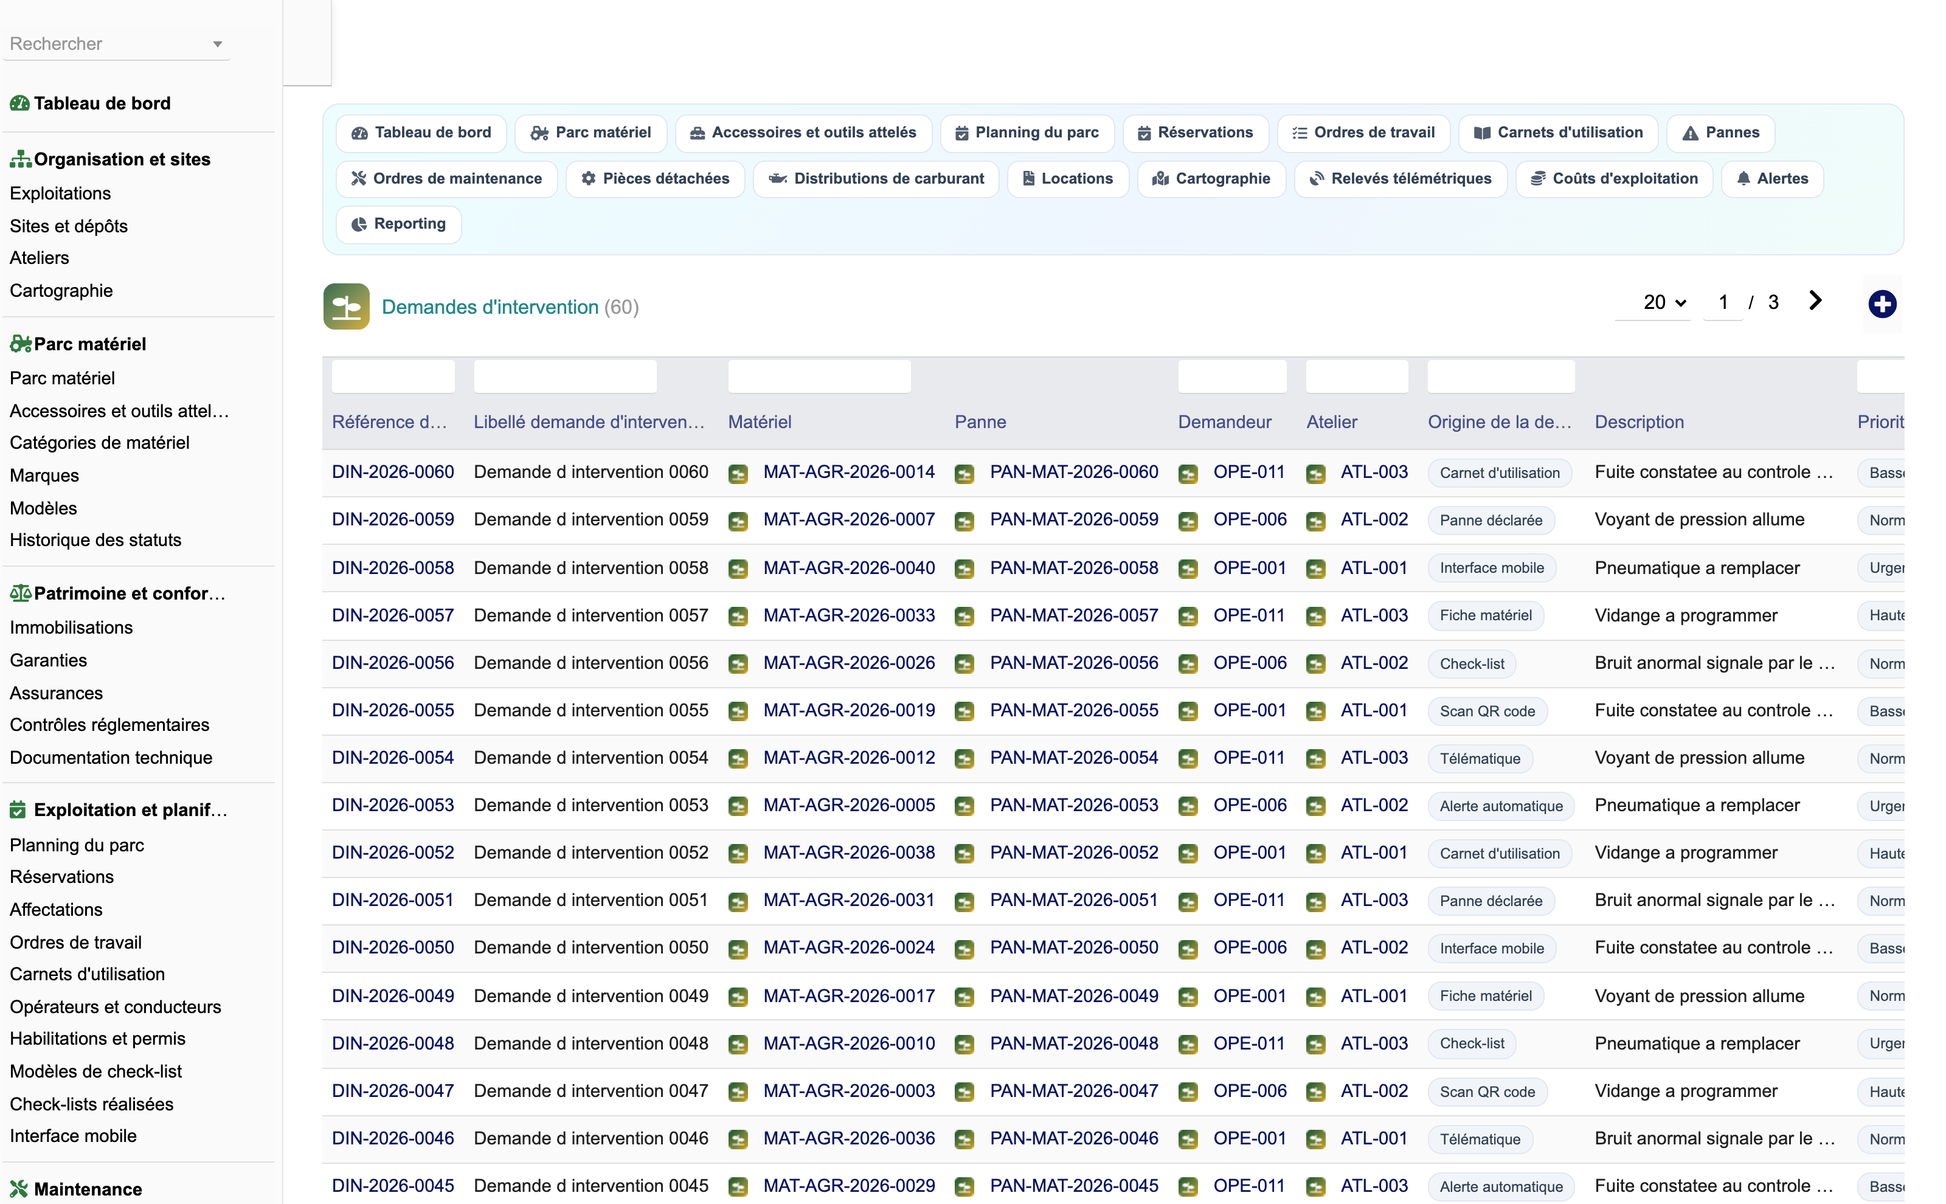1946x1204 pixels.
Task: Open Pièces détachées tab
Action: (655, 178)
